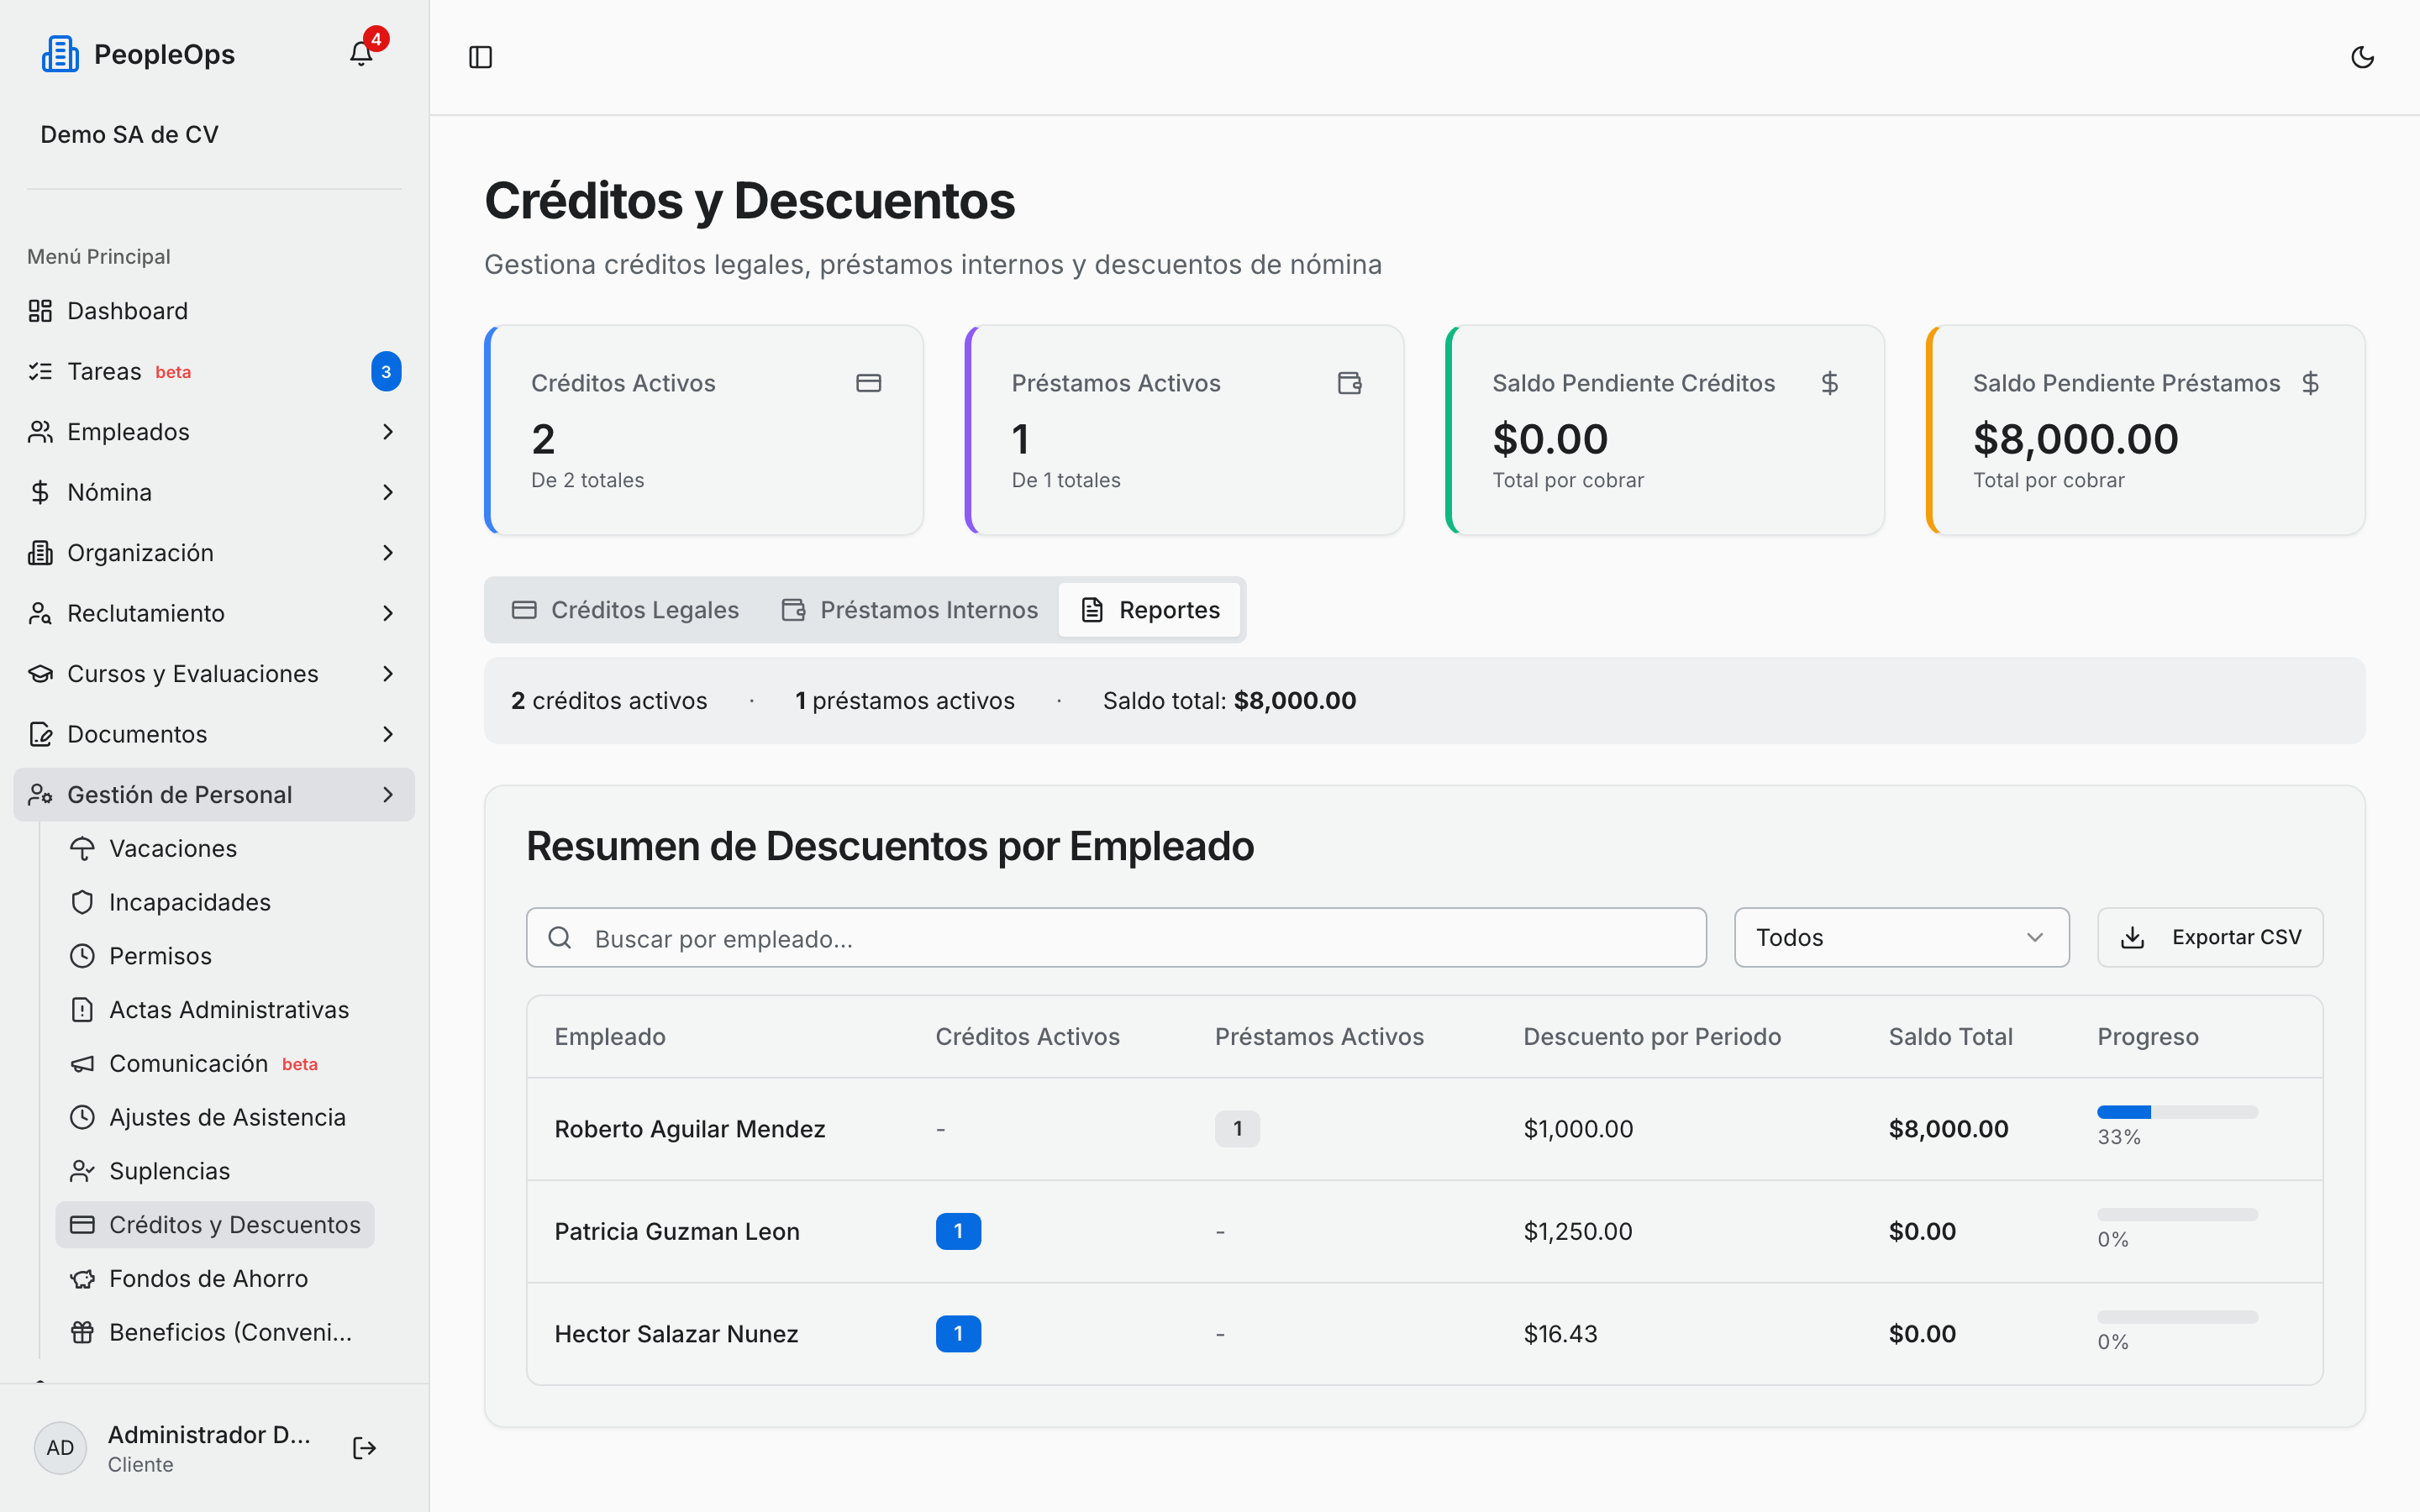Click the card icon in Créditos Activos
This screenshot has height=1512, width=2420.
coord(868,383)
